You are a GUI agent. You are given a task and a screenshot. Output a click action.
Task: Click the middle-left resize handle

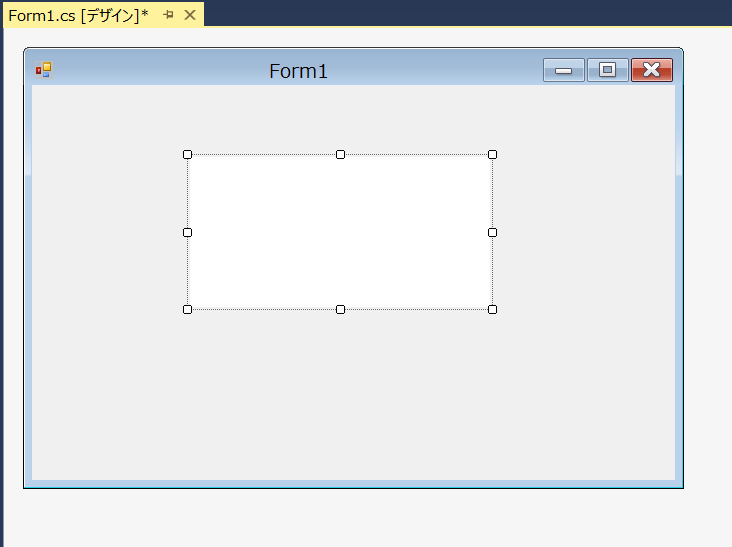(x=187, y=232)
